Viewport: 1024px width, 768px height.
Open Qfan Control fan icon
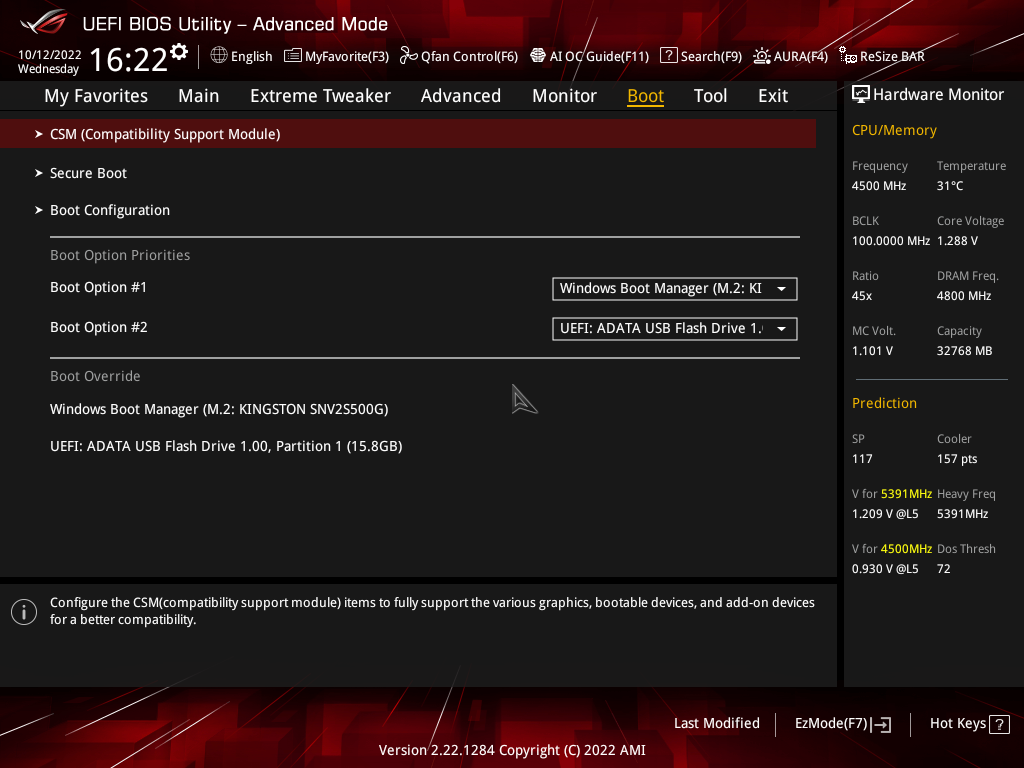408,56
